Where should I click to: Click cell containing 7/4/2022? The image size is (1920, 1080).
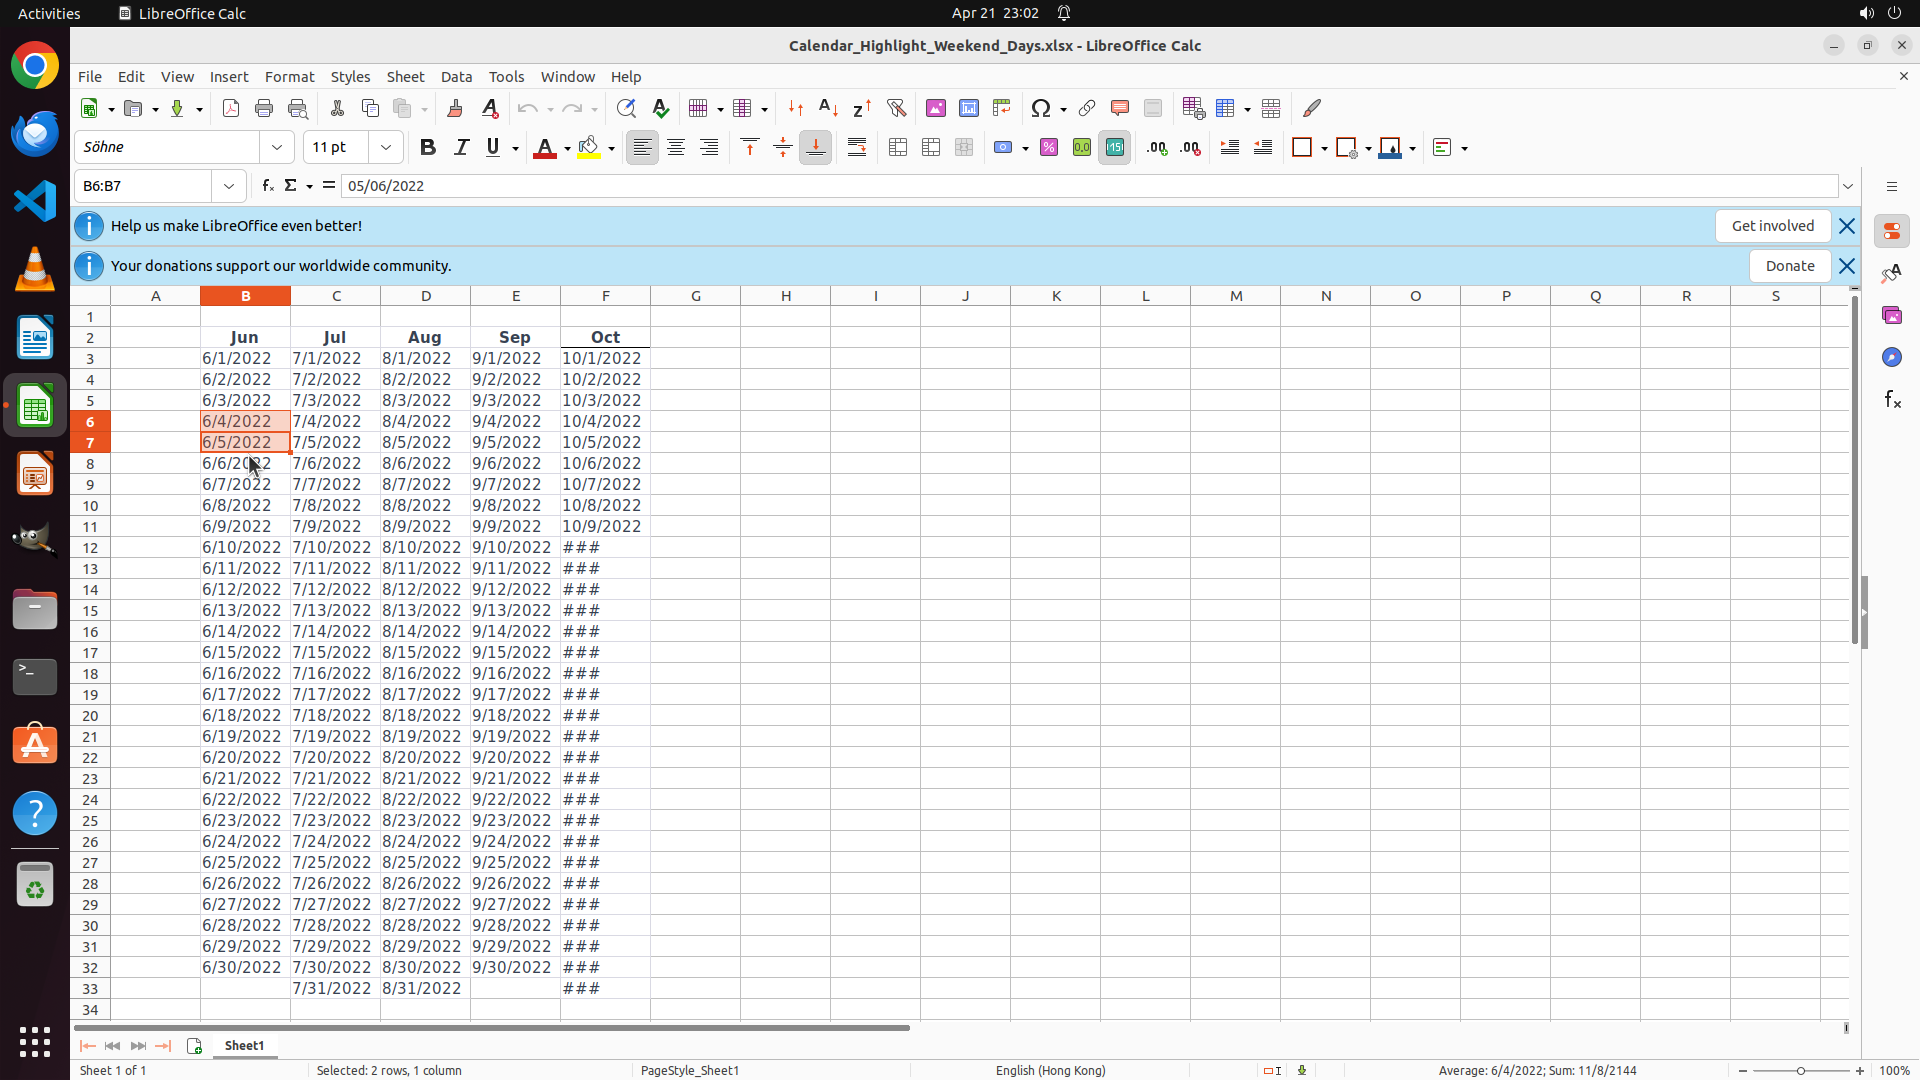(x=334, y=421)
